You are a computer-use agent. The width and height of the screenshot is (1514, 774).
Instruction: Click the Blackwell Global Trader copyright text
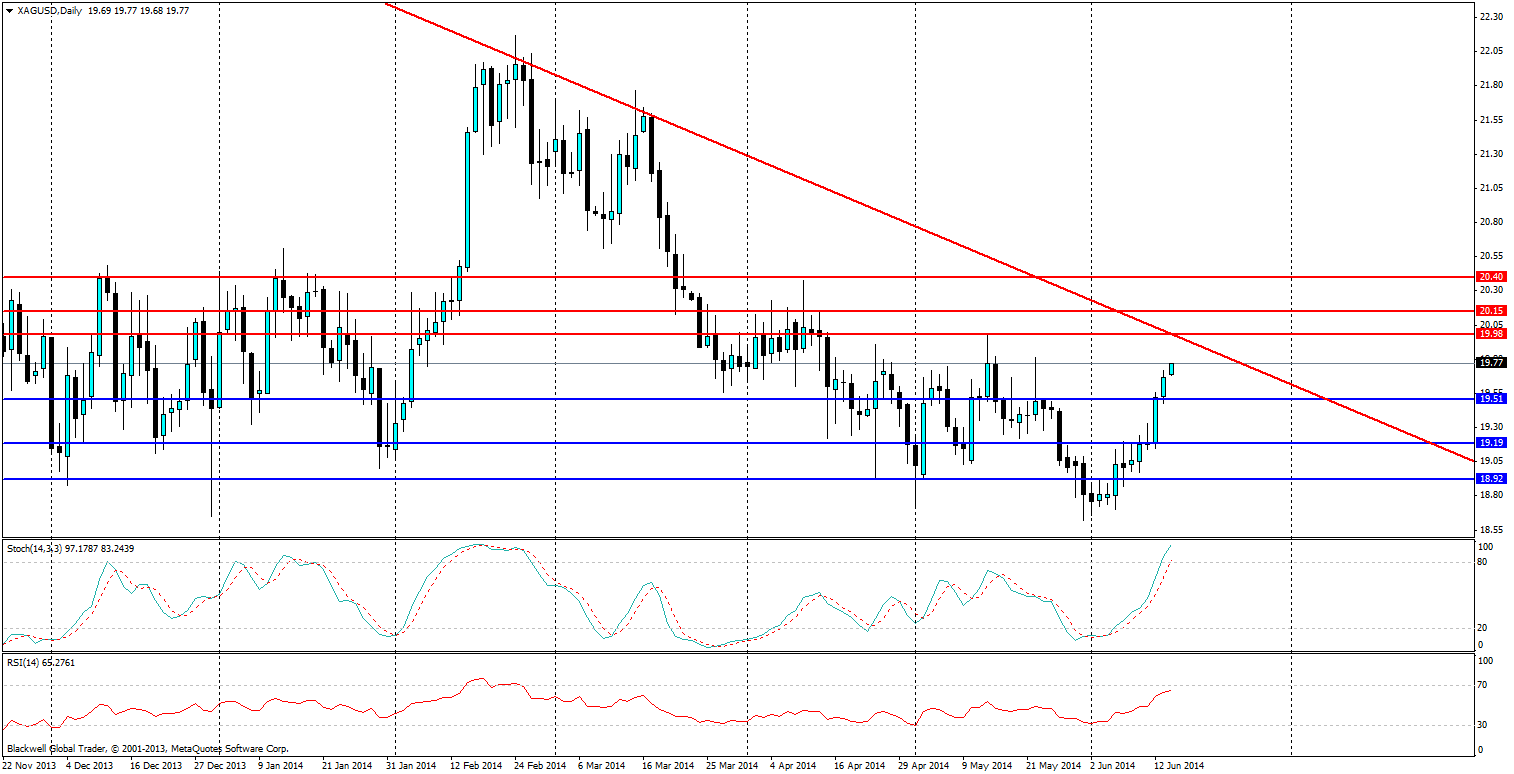(x=147, y=748)
